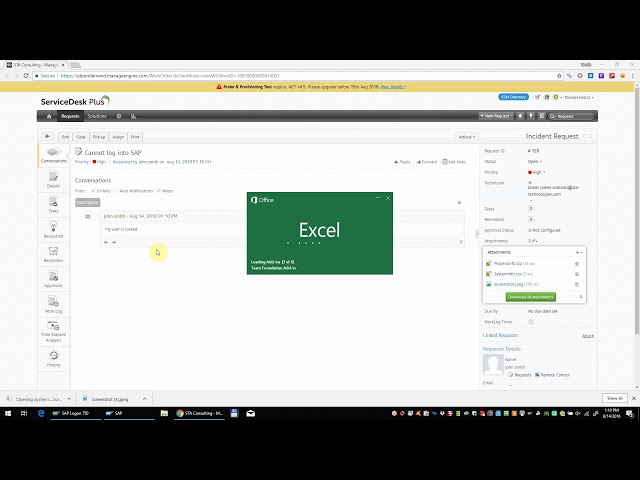The width and height of the screenshot is (640, 480).
Task: Open the user account name dropdown
Action: pyautogui.click(x=579, y=98)
